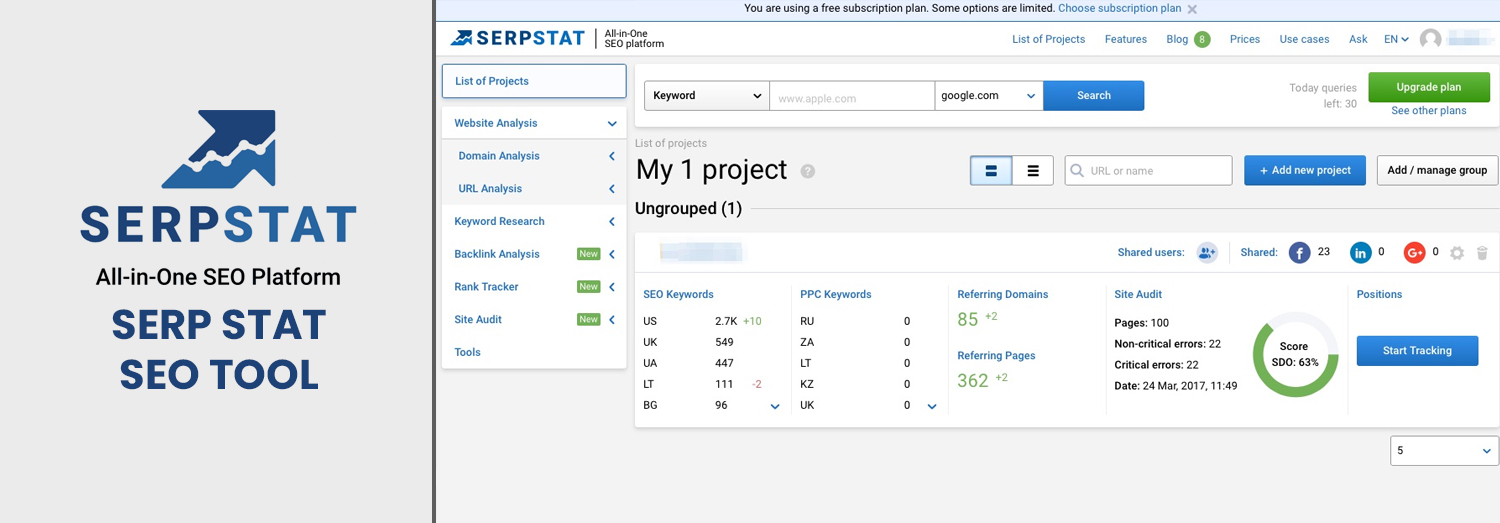Click referring pages count 362
Viewport: 1500px width, 523px height.
click(973, 380)
